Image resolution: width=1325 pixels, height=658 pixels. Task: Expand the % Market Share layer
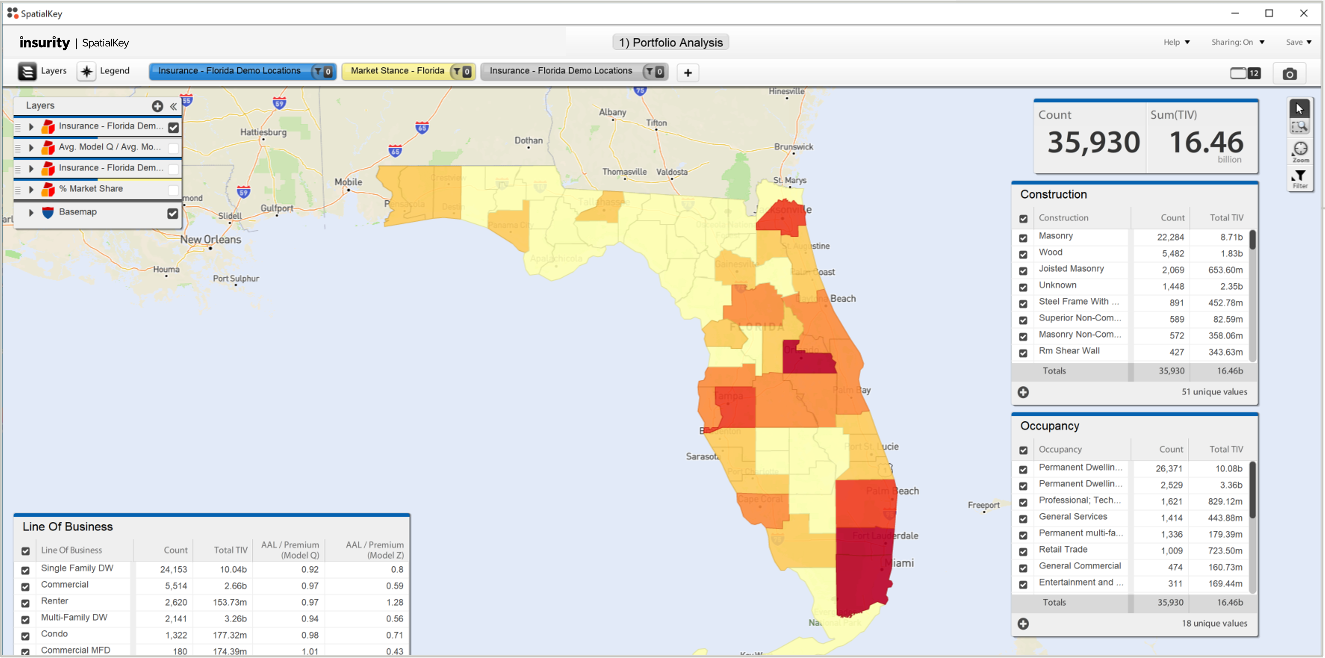click(x=31, y=189)
